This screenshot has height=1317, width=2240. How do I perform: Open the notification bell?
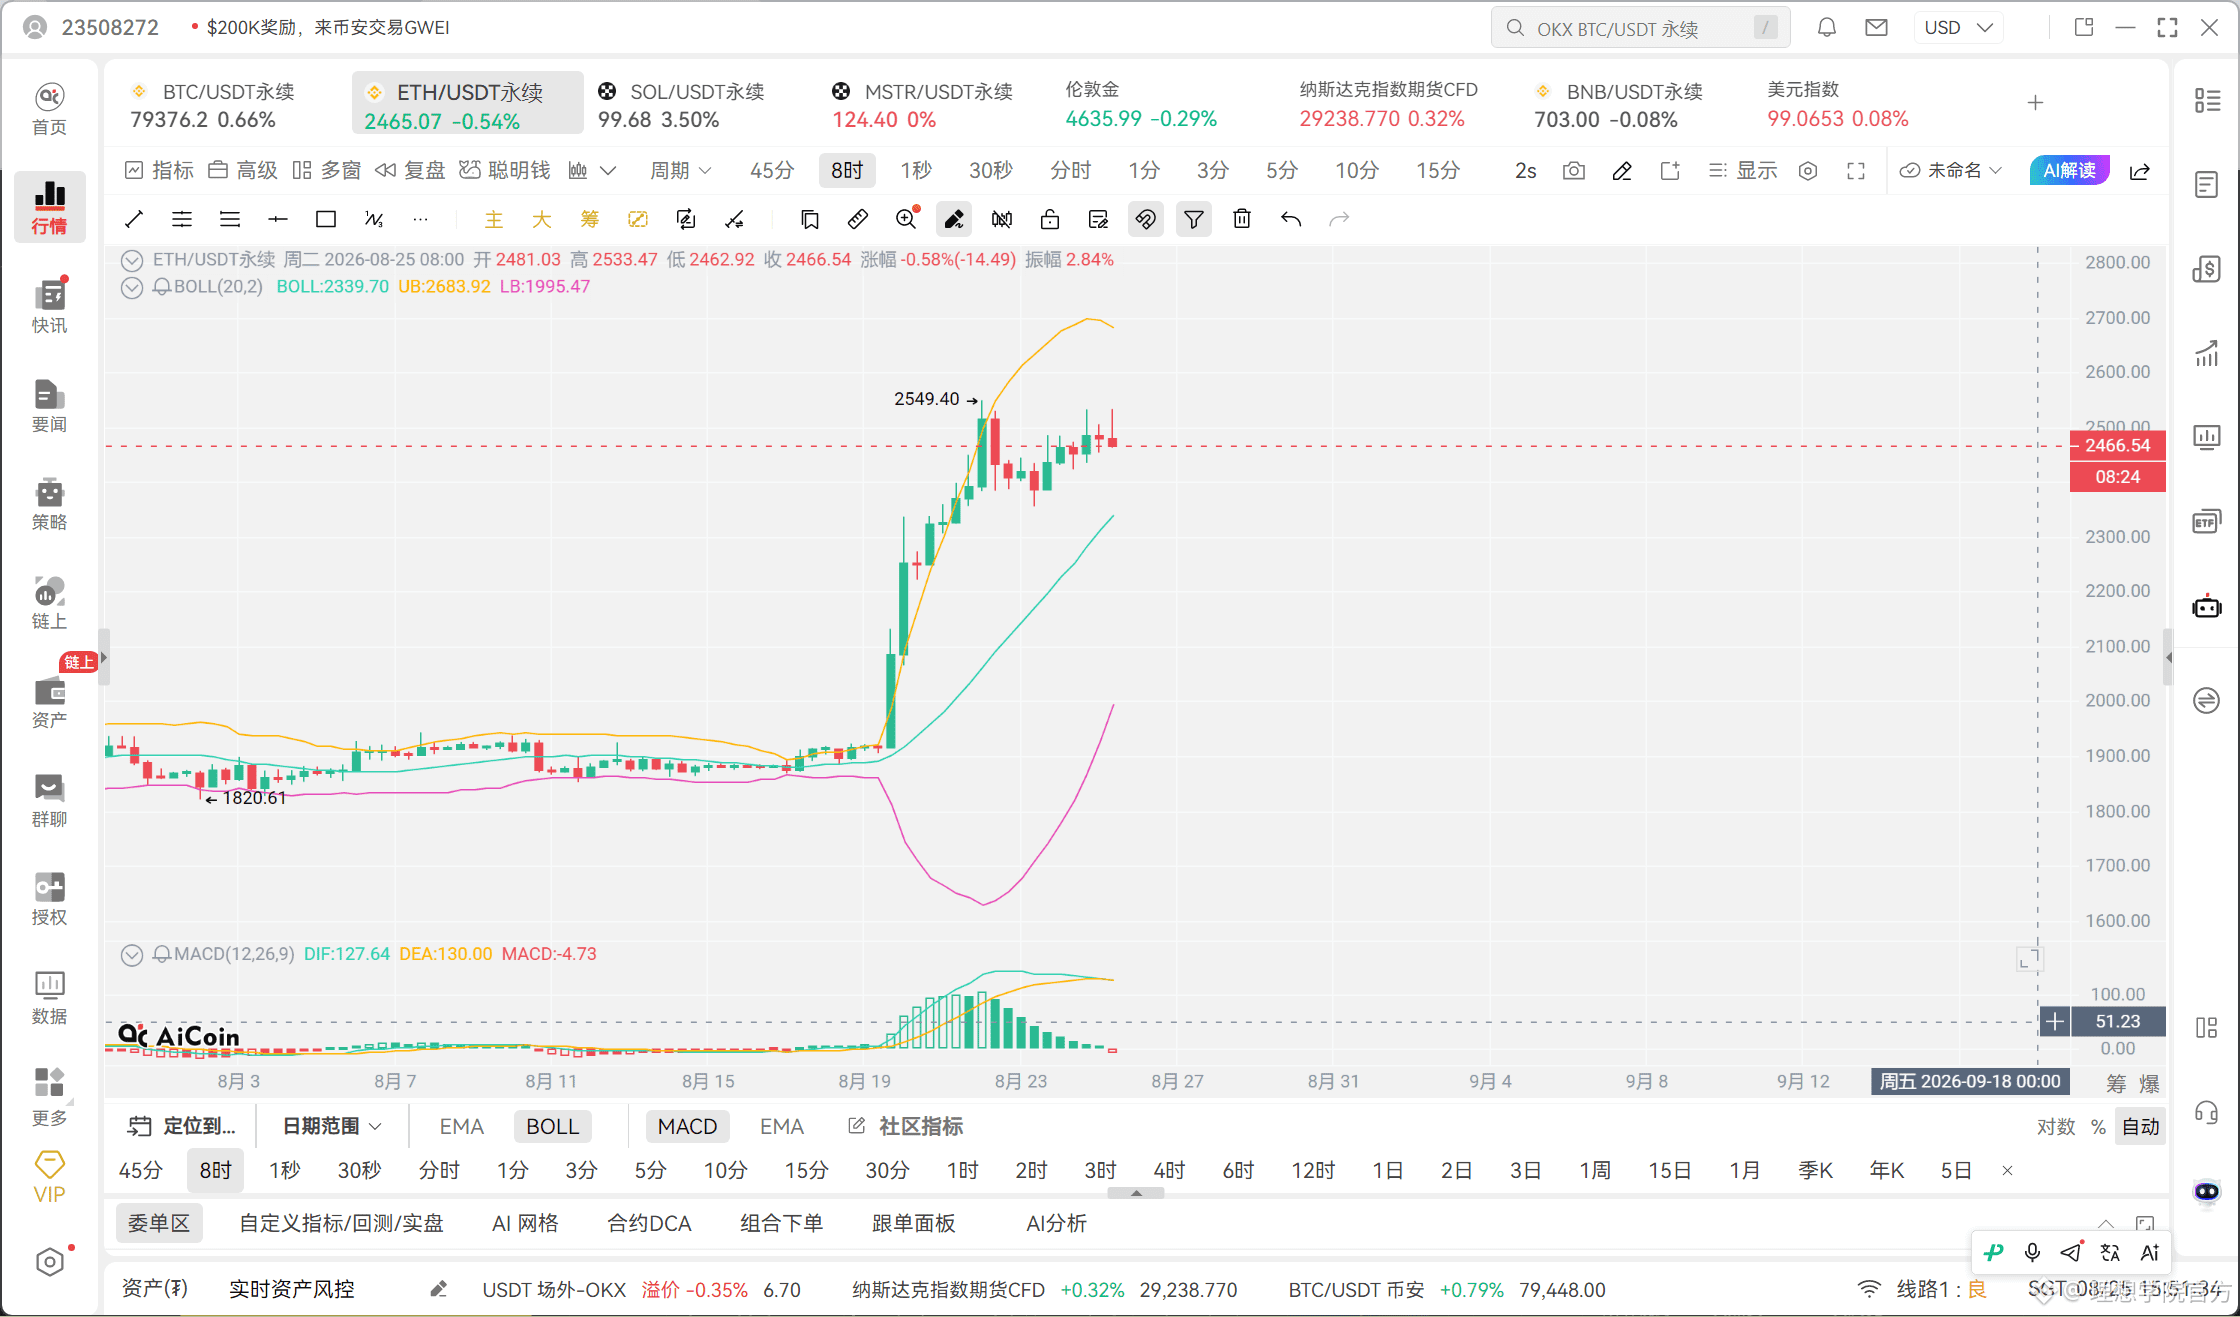[x=1827, y=28]
